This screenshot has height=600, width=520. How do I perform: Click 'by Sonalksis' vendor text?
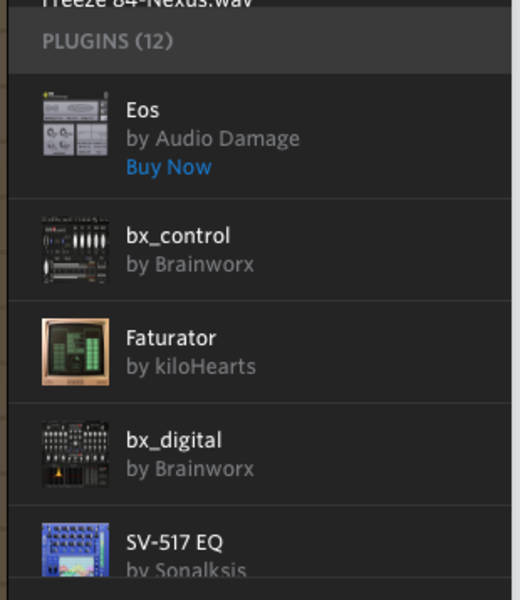[186, 569]
